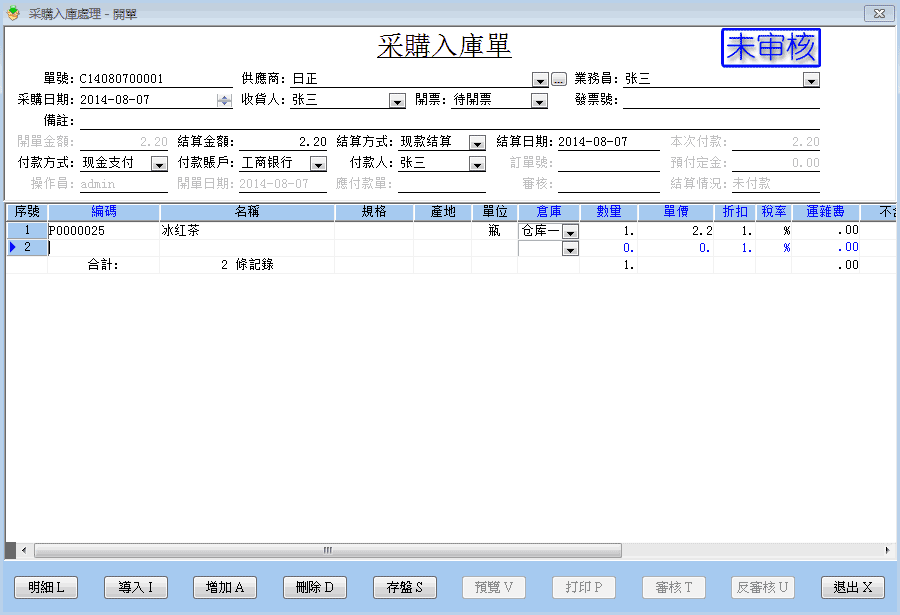This screenshot has width=900, height=615.
Task: Expand the 付款賬戶 payment account dropdown
Action: click(x=318, y=164)
